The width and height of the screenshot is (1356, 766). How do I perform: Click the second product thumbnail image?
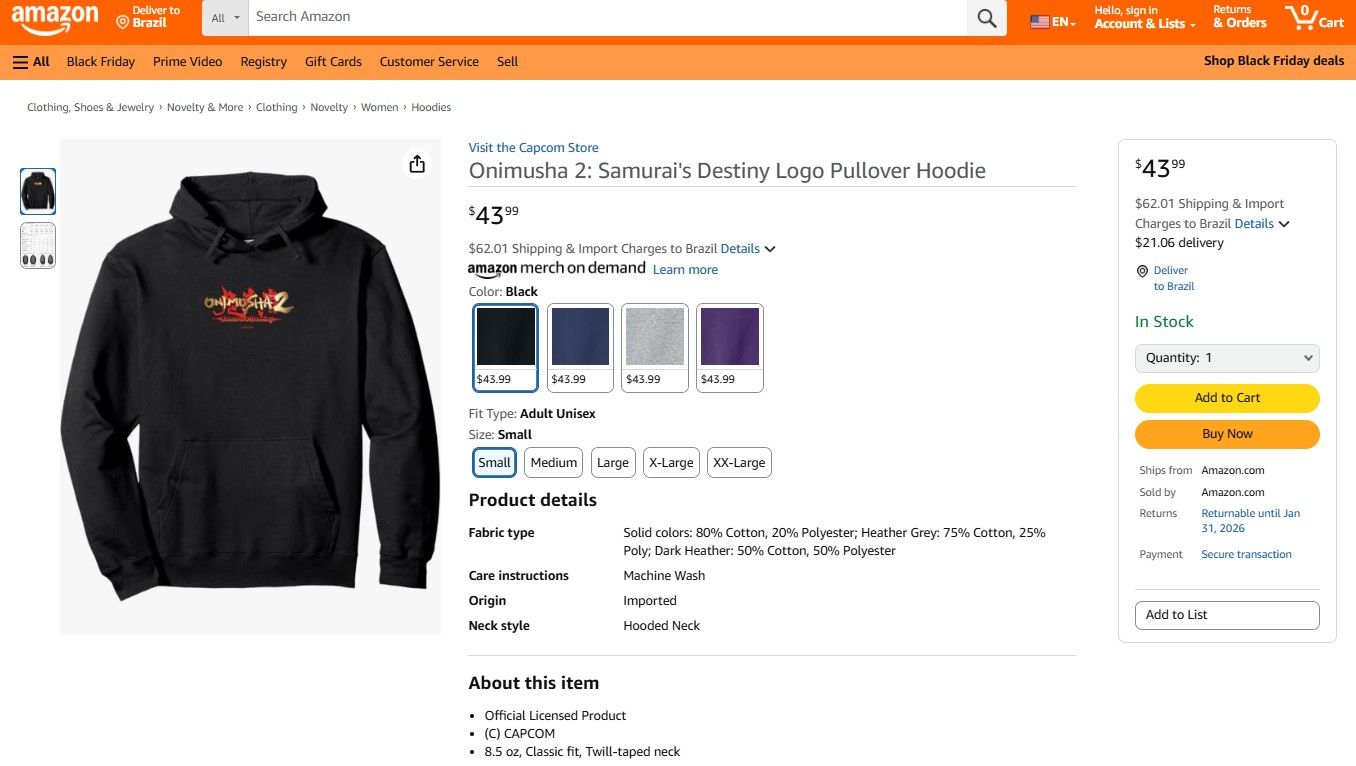[x=38, y=246]
